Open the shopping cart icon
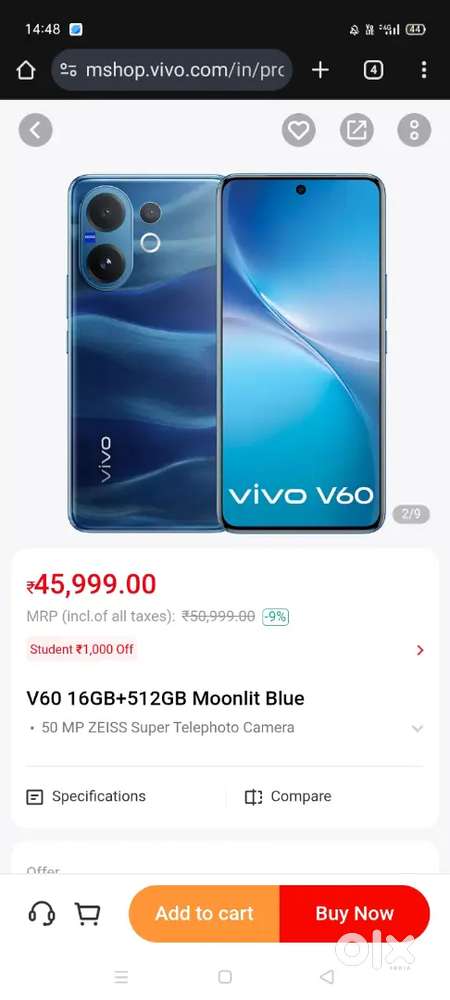Image resolution: width=450 pixels, height=1000 pixels. point(87,914)
